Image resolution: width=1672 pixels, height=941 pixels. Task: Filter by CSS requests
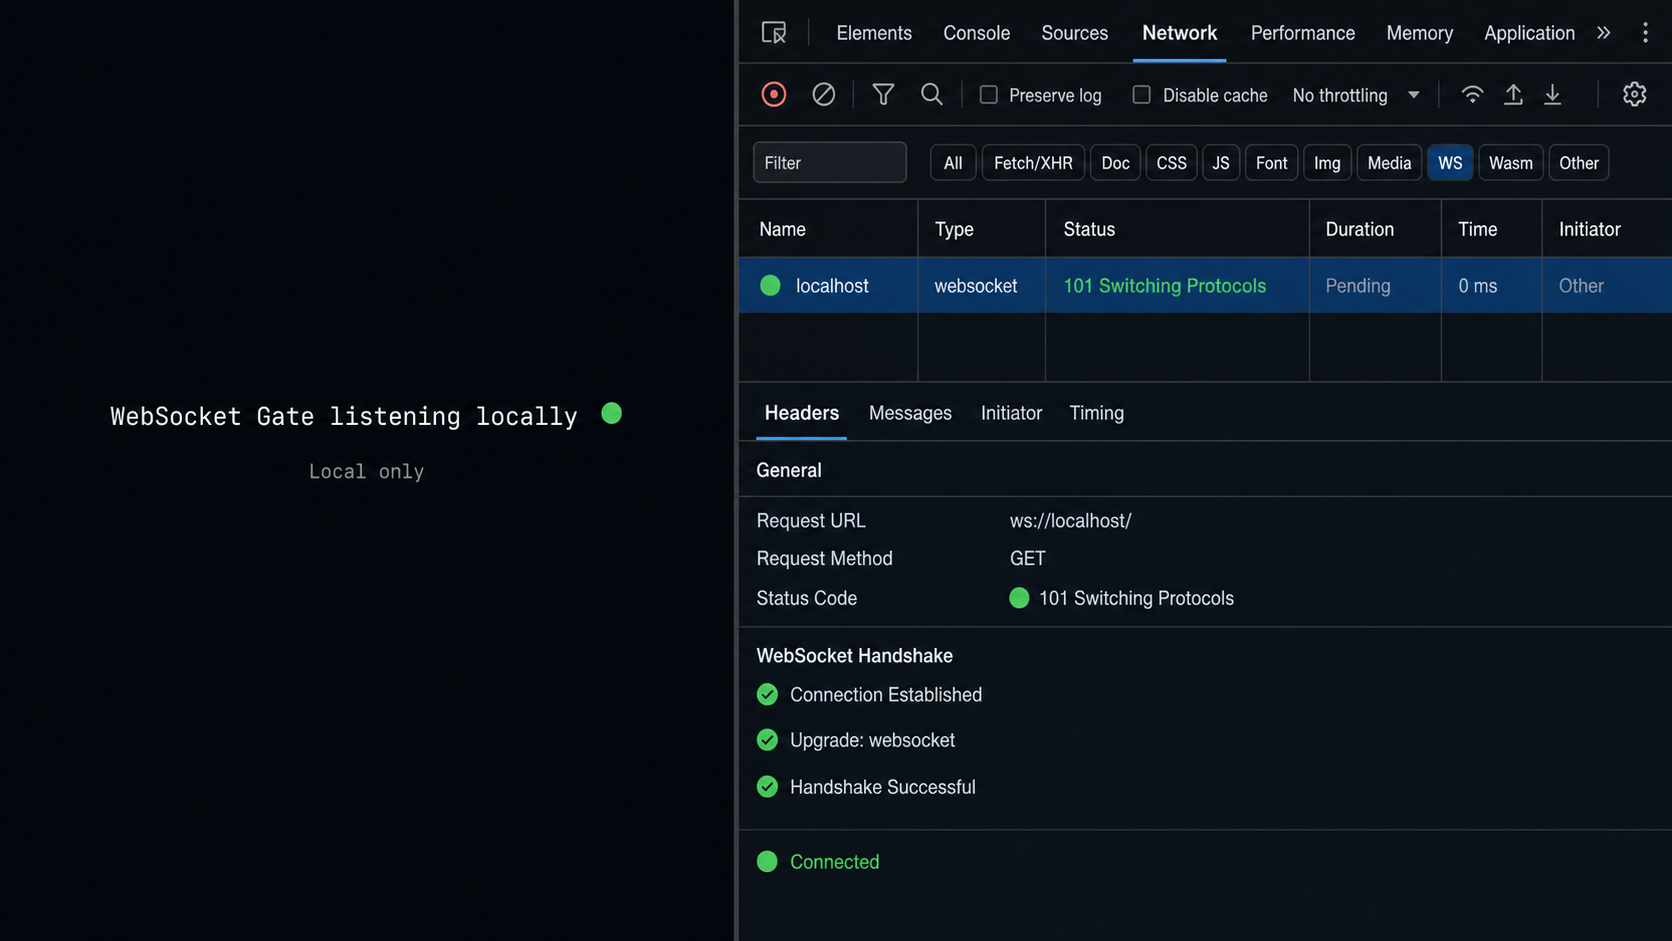(x=1172, y=163)
